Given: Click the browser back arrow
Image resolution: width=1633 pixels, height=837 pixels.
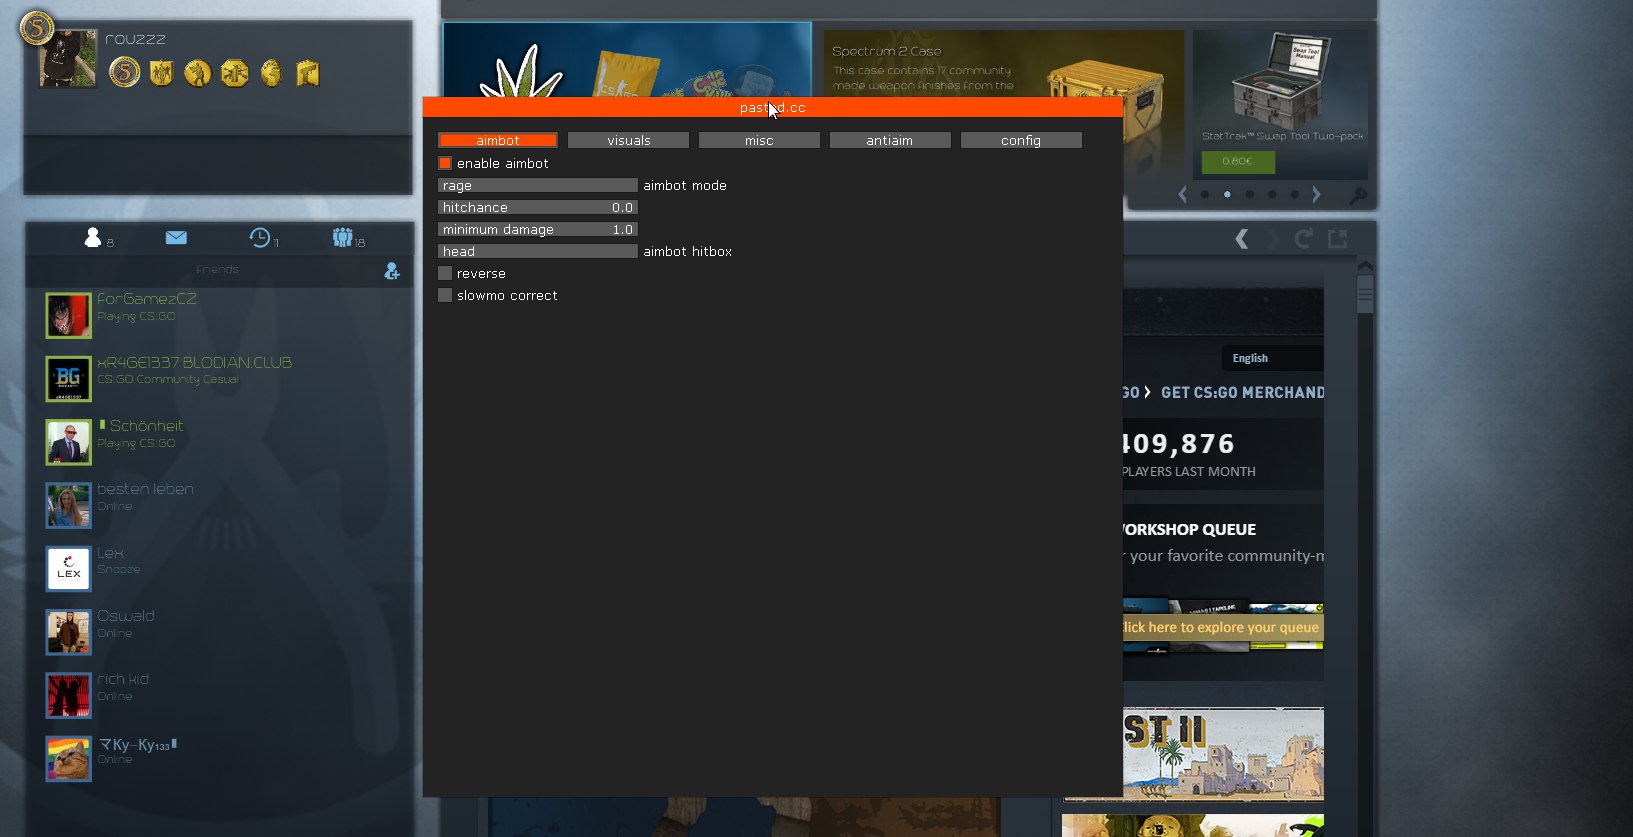Looking at the screenshot, I should point(1242,239).
